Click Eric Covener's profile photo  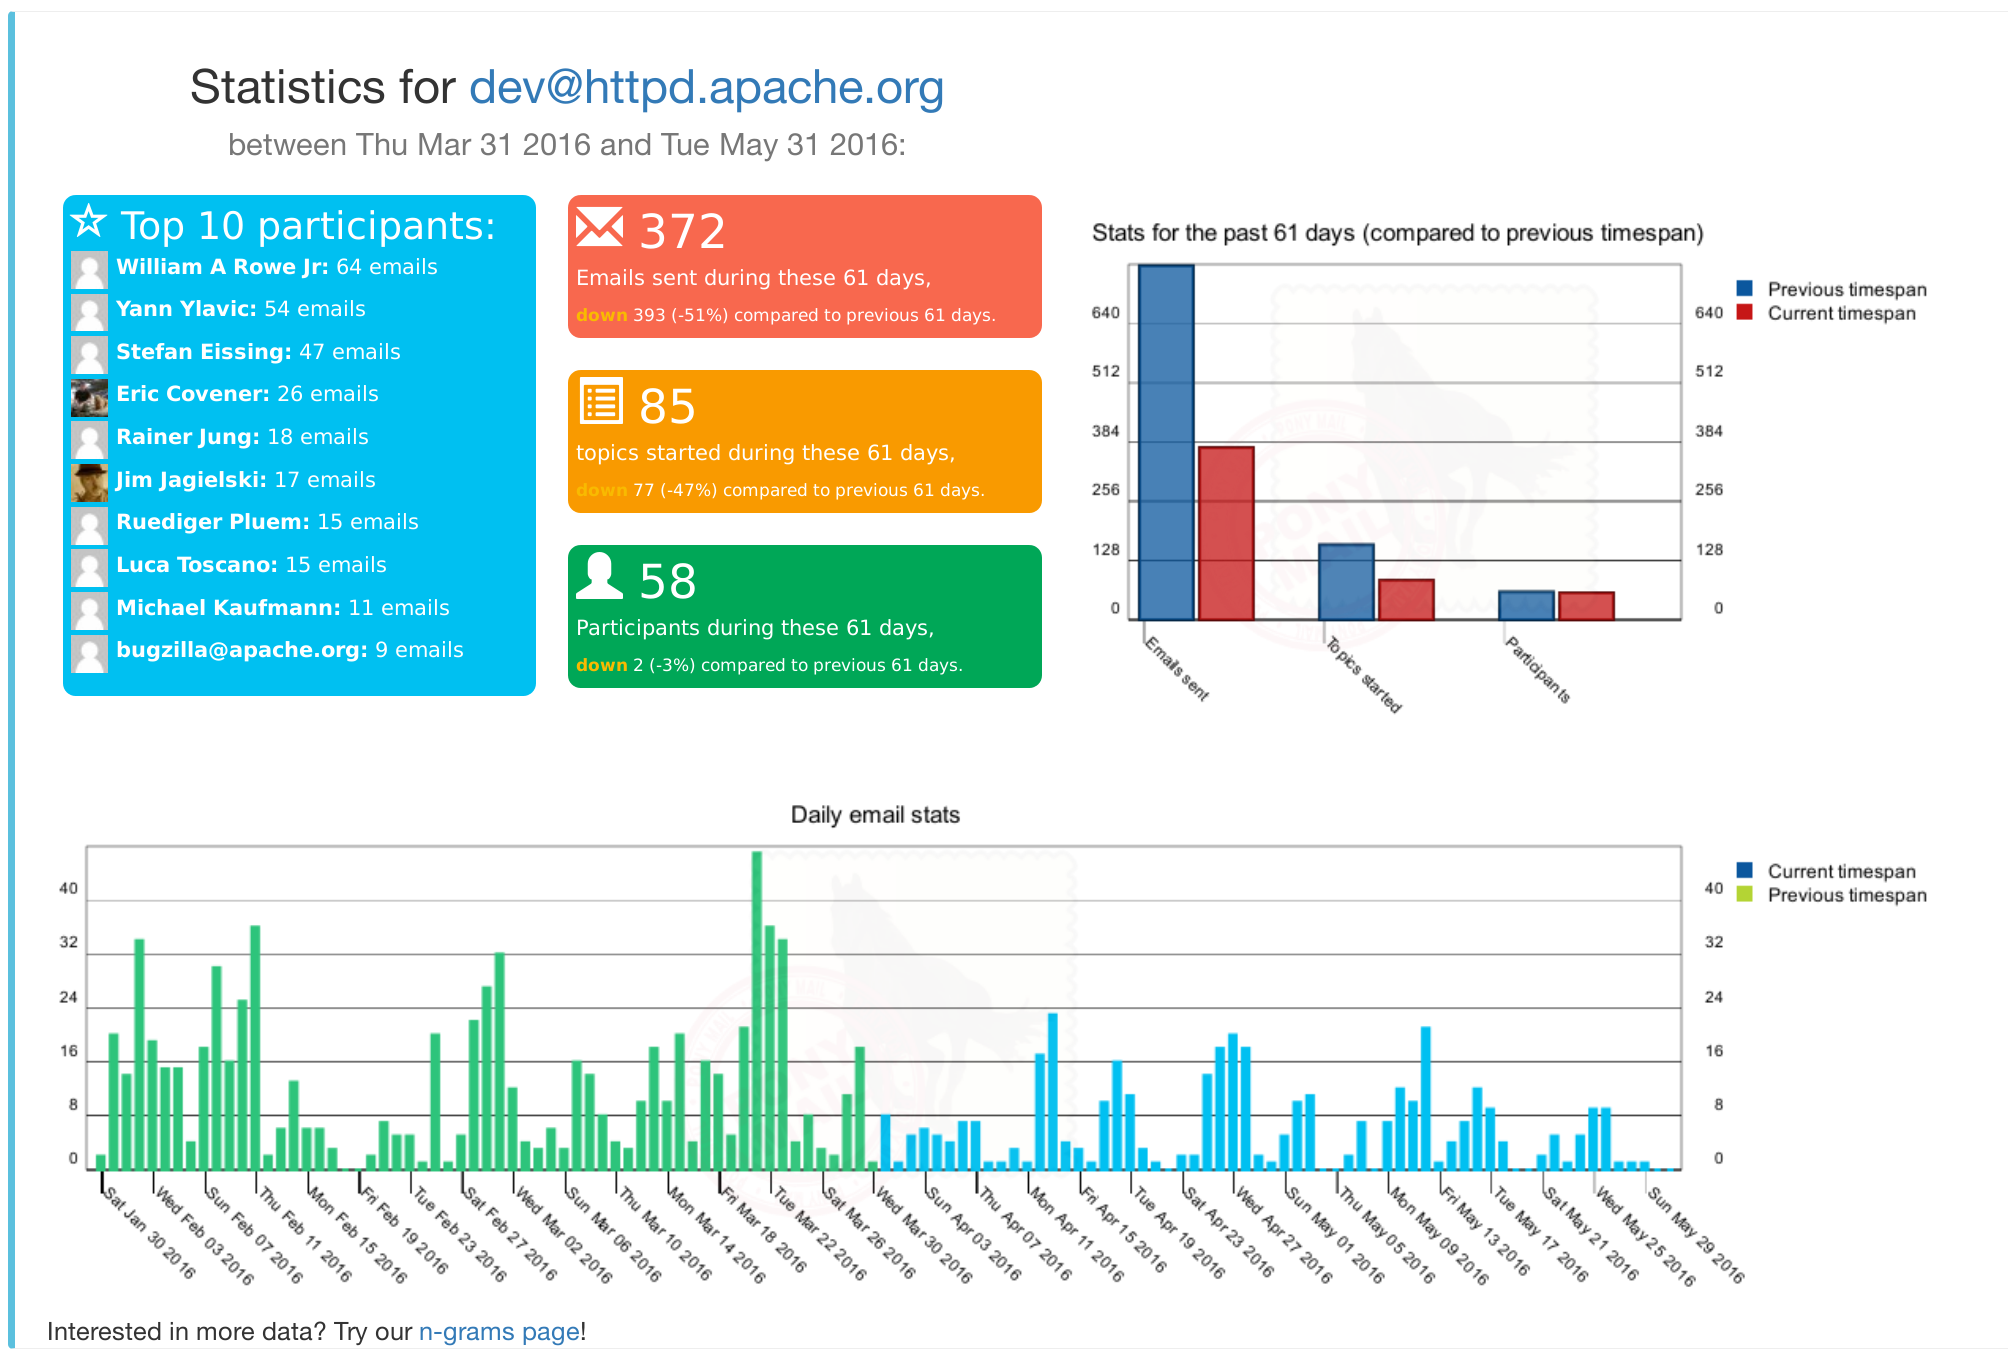(89, 398)
